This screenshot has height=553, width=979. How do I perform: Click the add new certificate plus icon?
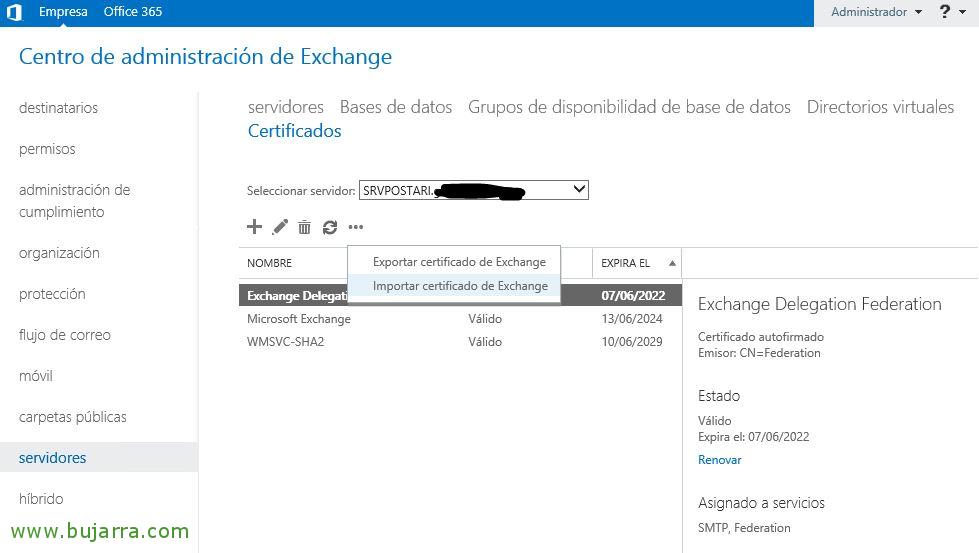(254, 227)
